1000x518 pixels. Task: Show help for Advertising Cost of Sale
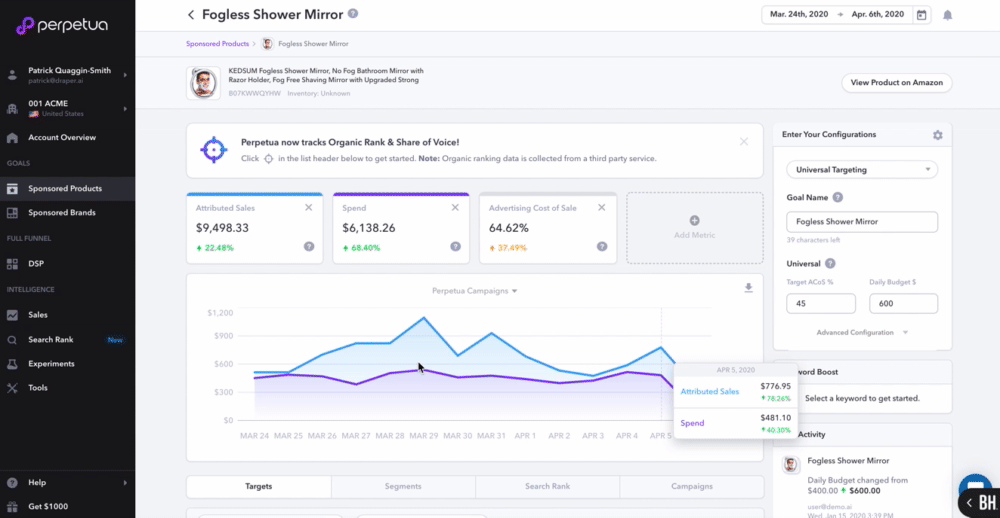pos(601,247)
